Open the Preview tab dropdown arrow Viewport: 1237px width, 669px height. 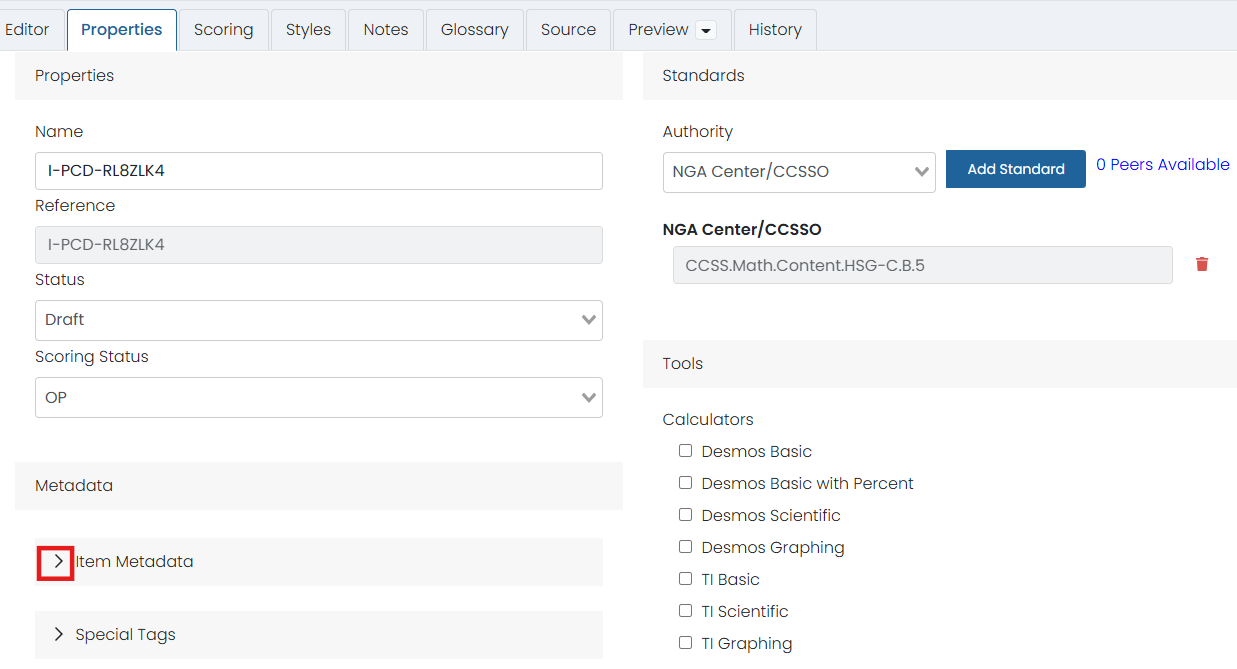tap(706, 30)
